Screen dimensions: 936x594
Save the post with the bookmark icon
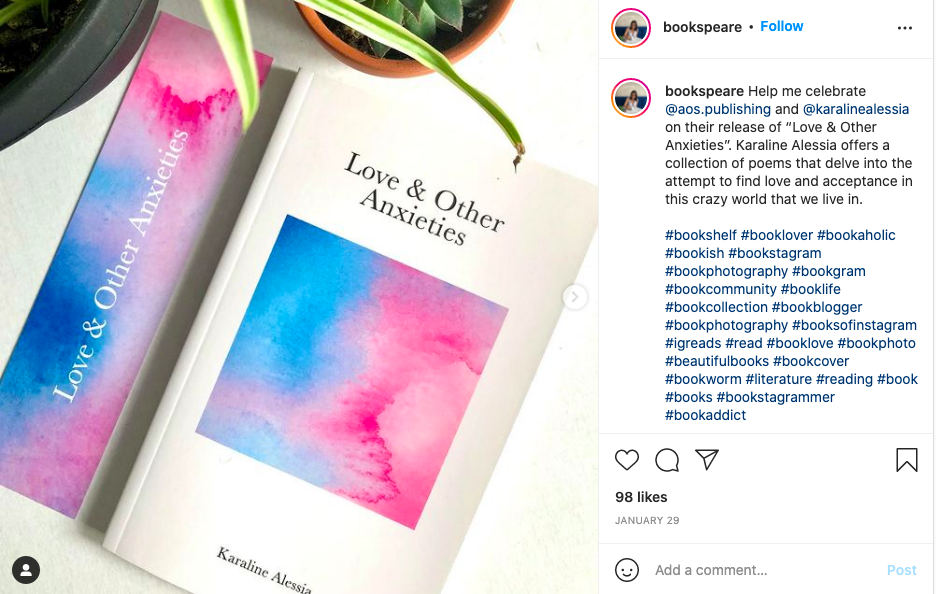906,460
